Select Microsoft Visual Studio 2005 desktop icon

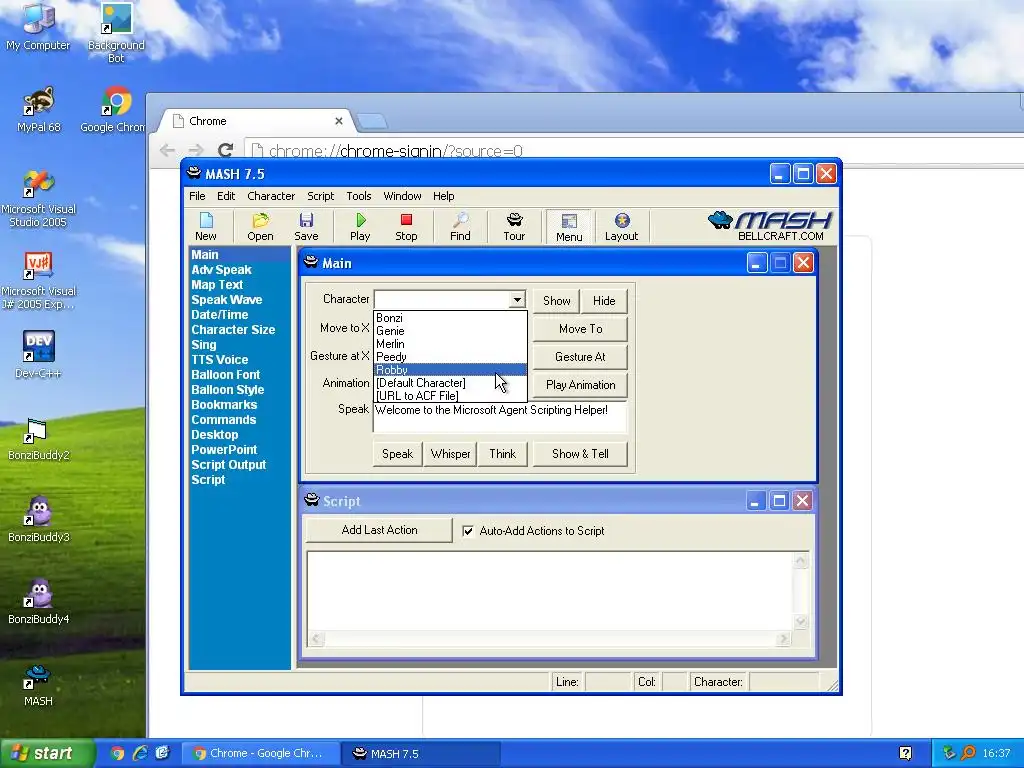(x=39, y=199)
